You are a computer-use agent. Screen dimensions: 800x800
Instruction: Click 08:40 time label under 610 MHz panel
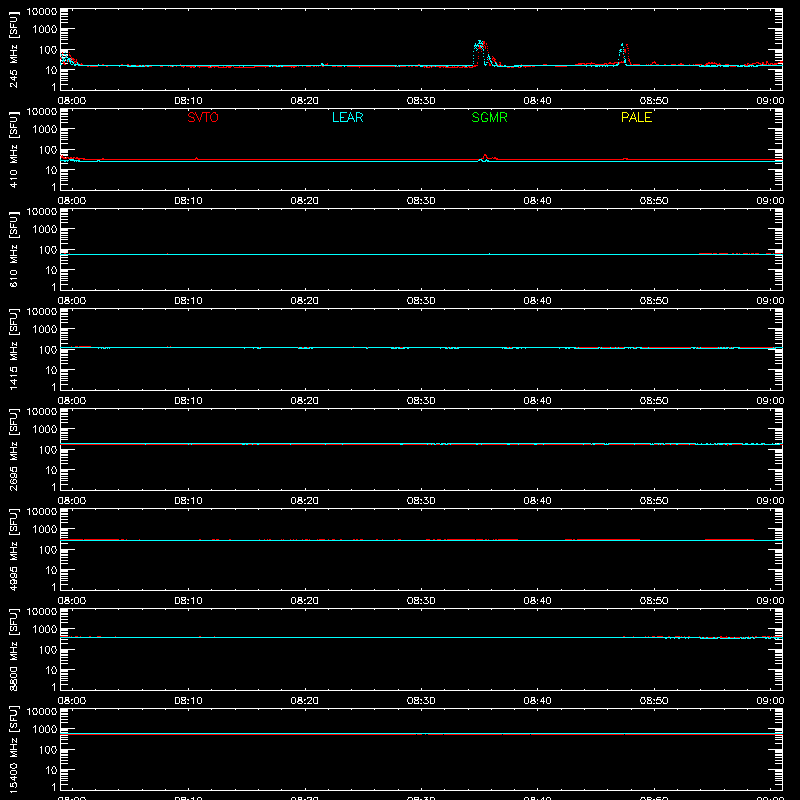(x=537, y=301)
